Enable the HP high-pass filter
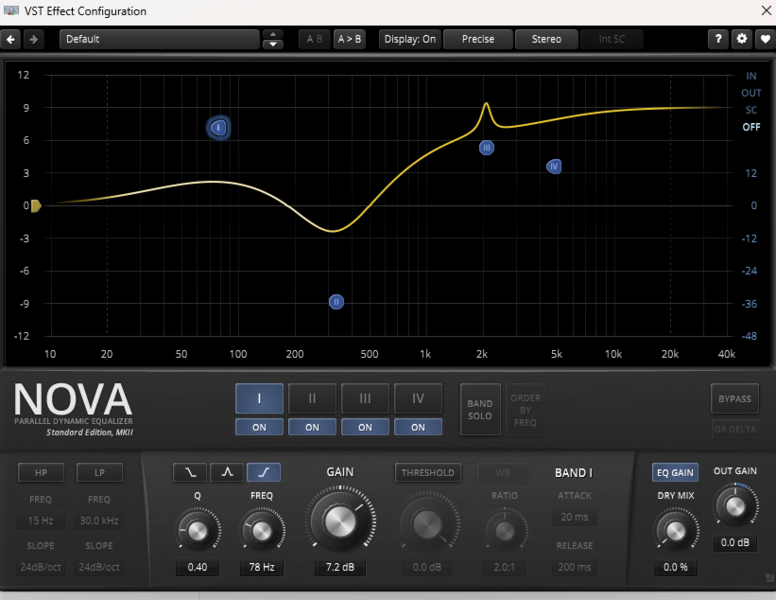Viewport: 776px width, 600px height. tap(40, 472)
